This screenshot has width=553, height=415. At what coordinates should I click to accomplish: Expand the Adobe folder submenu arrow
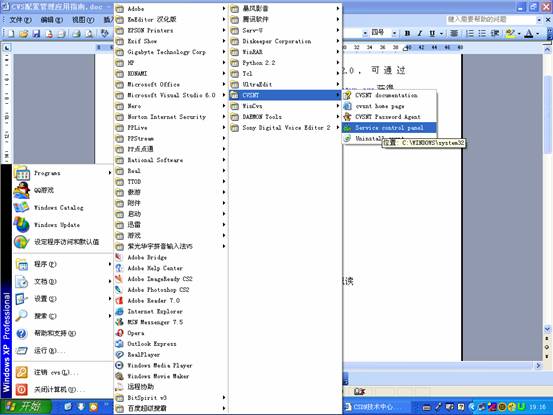[x=224, y=8]
